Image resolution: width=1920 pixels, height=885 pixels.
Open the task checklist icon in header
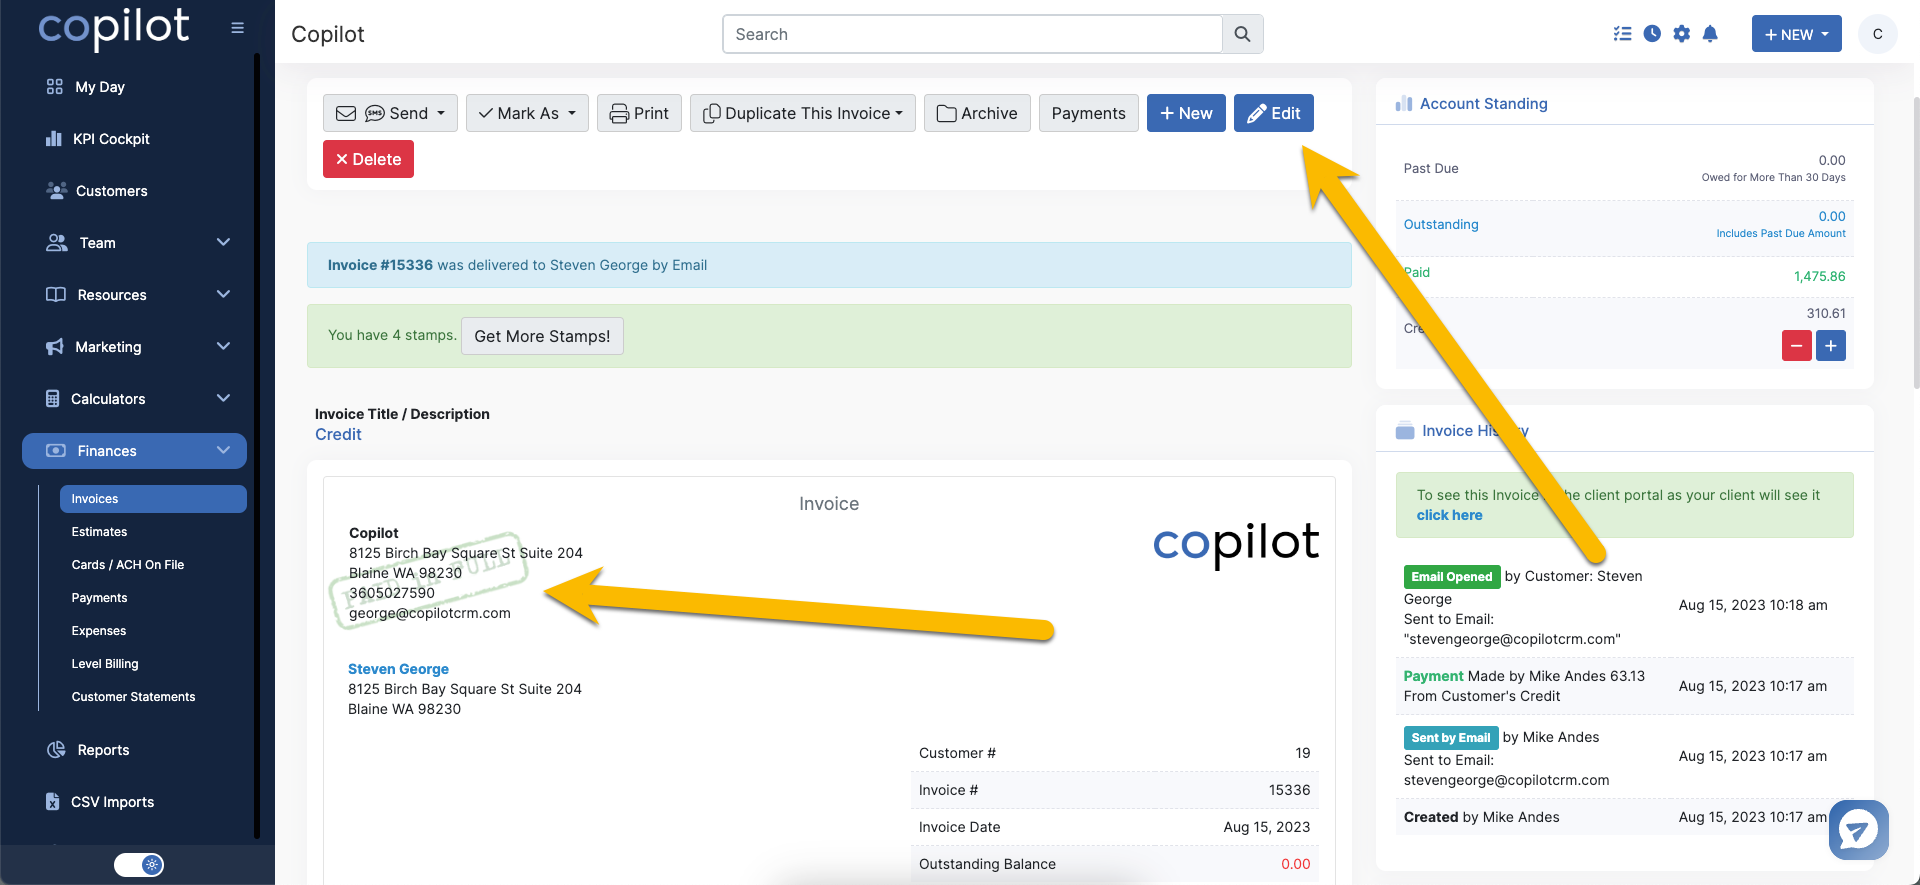(x=1622, y=34)
